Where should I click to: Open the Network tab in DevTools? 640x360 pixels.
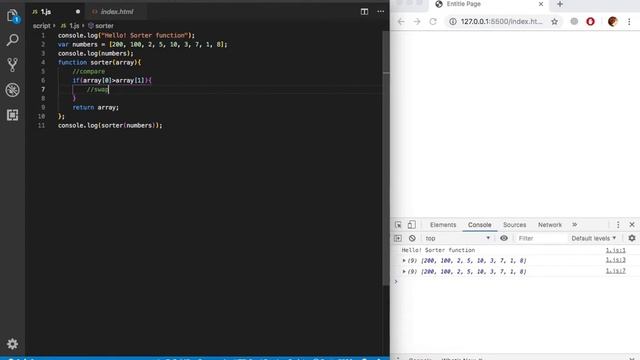pos(549,225)
